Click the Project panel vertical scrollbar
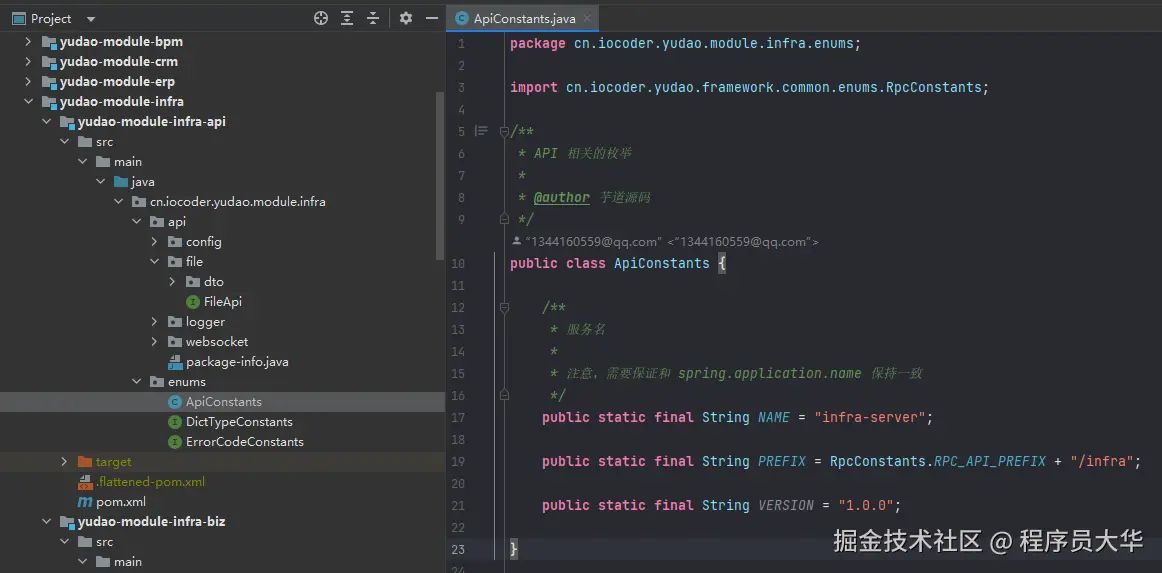 440,176
